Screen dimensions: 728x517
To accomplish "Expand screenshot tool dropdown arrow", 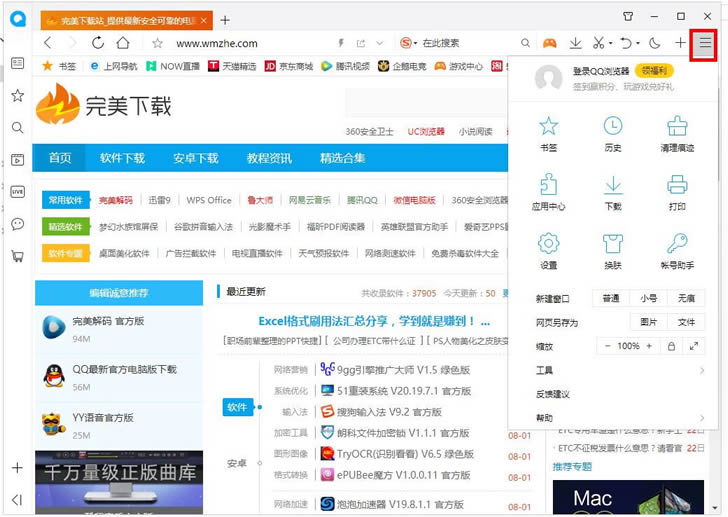I will [611, 43].
